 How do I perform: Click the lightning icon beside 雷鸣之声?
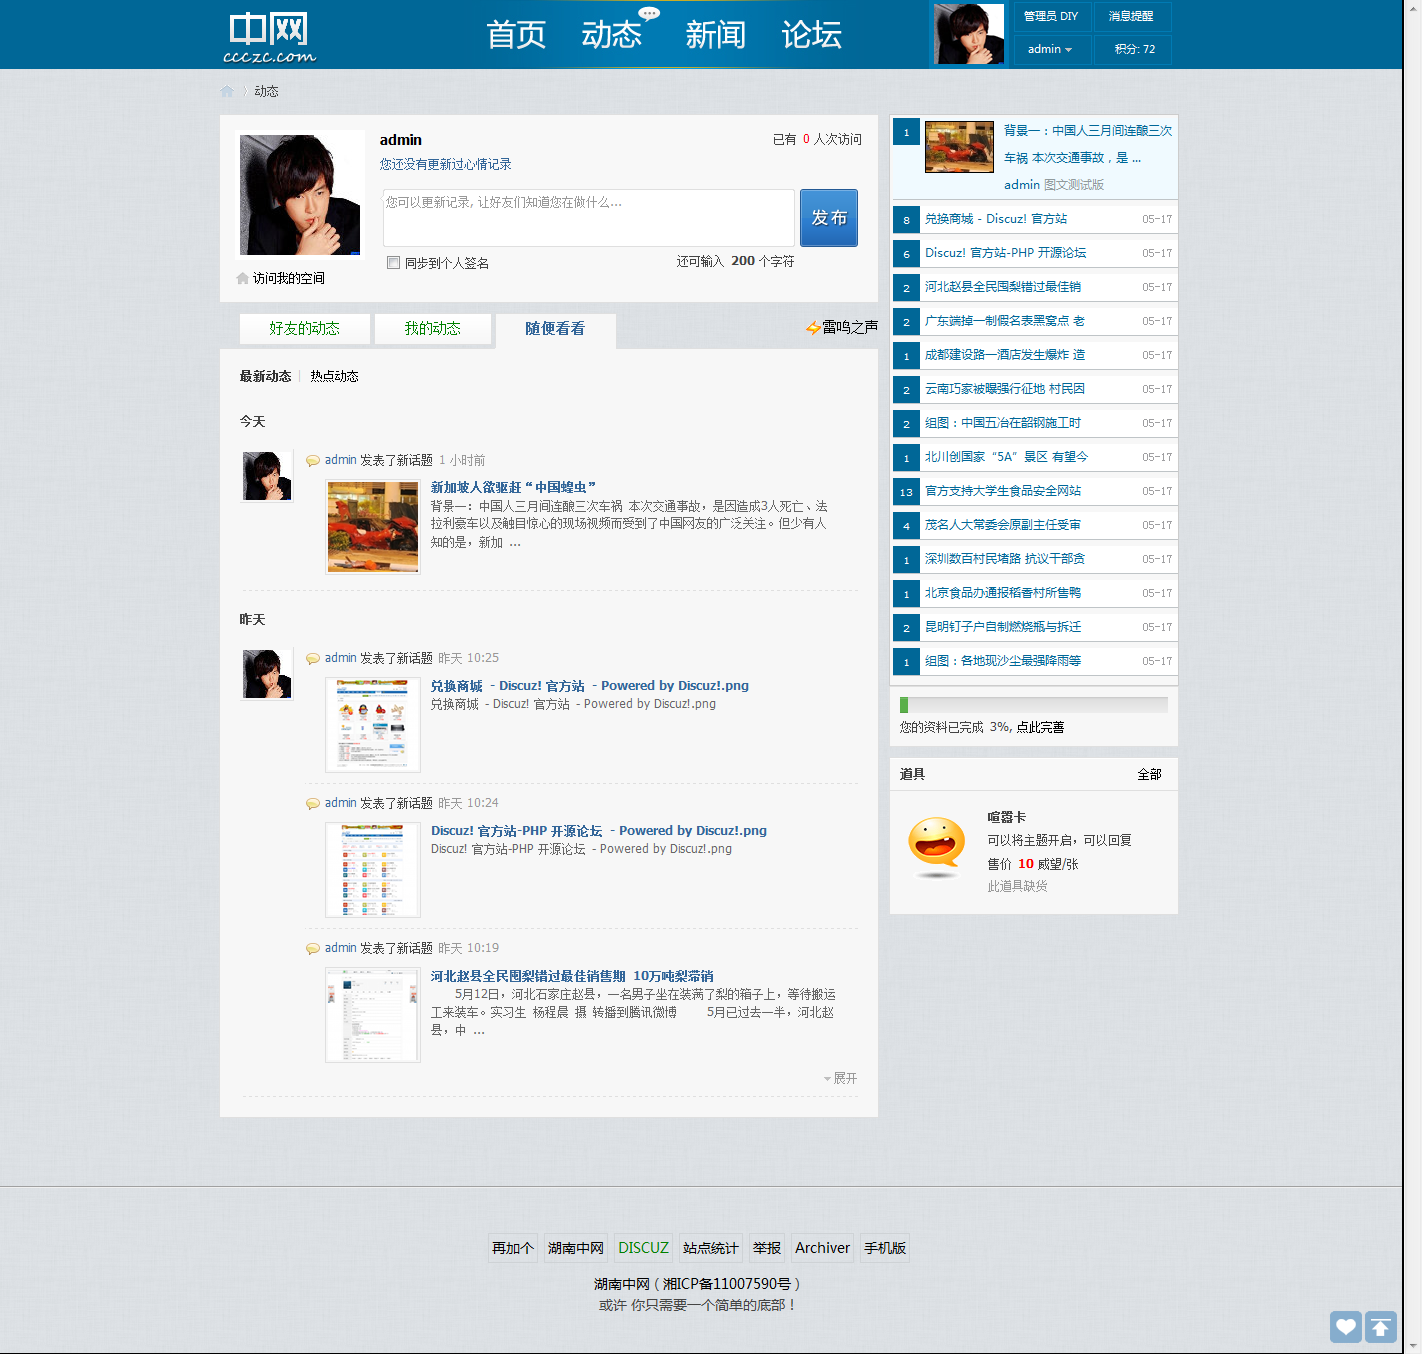point(813,327)
